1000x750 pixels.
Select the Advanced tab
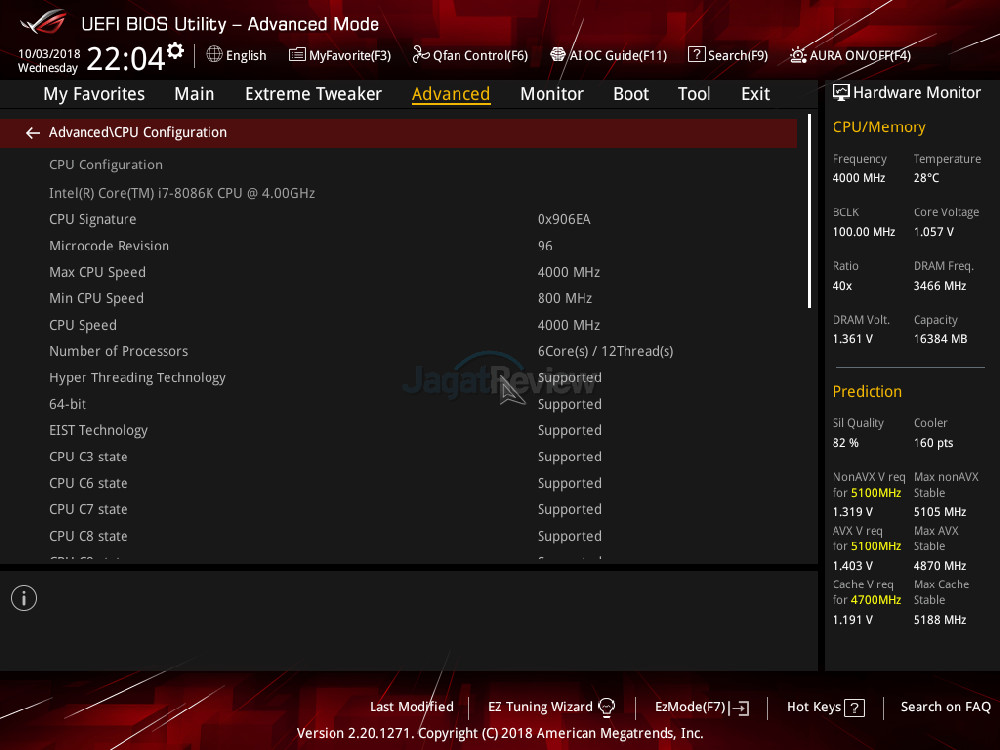pos(451,94)
